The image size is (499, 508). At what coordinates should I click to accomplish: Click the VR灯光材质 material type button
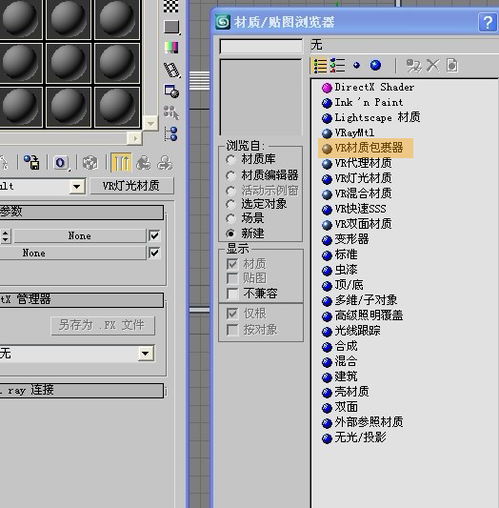(x=132, y=186)
